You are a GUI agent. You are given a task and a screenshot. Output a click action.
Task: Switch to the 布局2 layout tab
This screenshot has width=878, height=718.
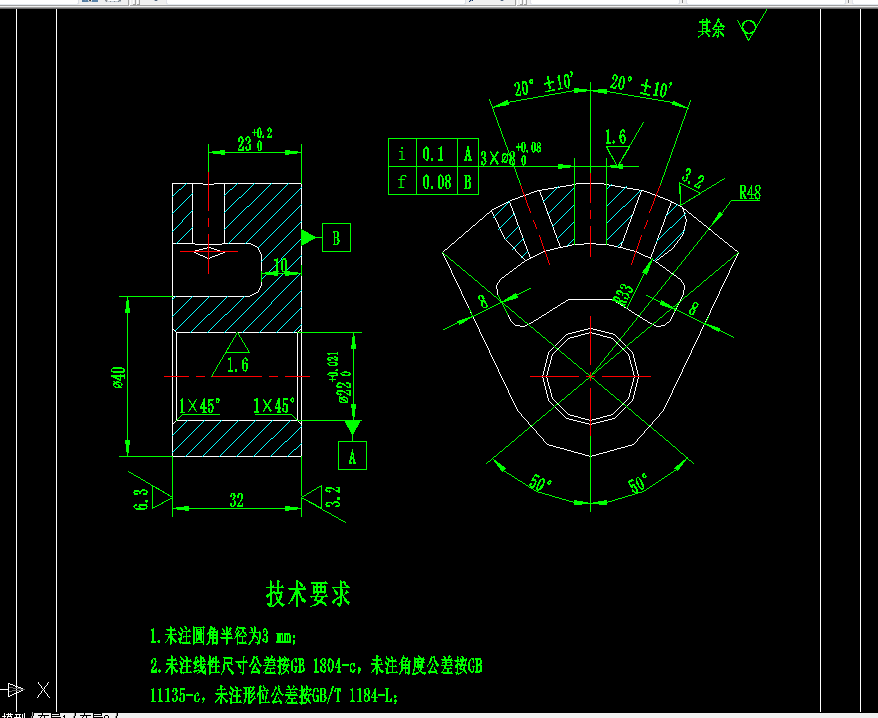(88, 715)
